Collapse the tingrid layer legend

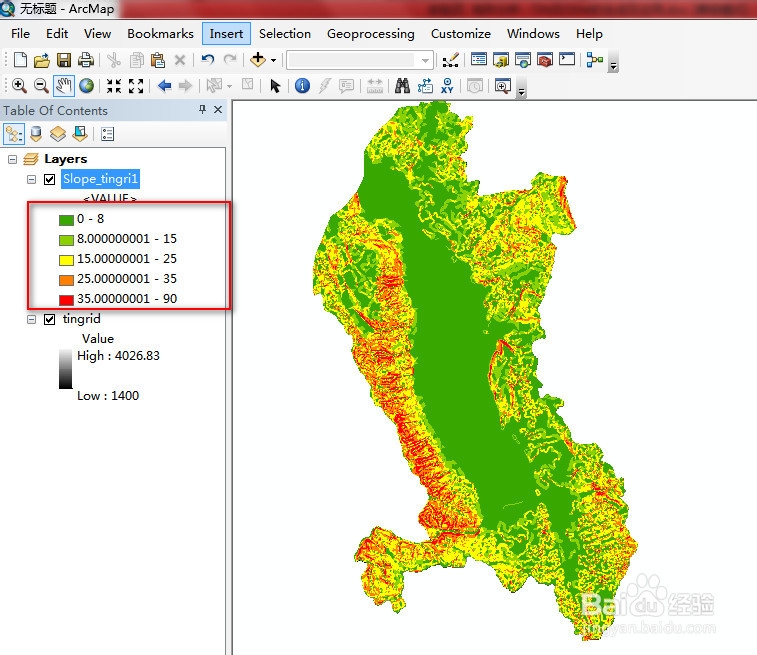(x=31, y=320)
